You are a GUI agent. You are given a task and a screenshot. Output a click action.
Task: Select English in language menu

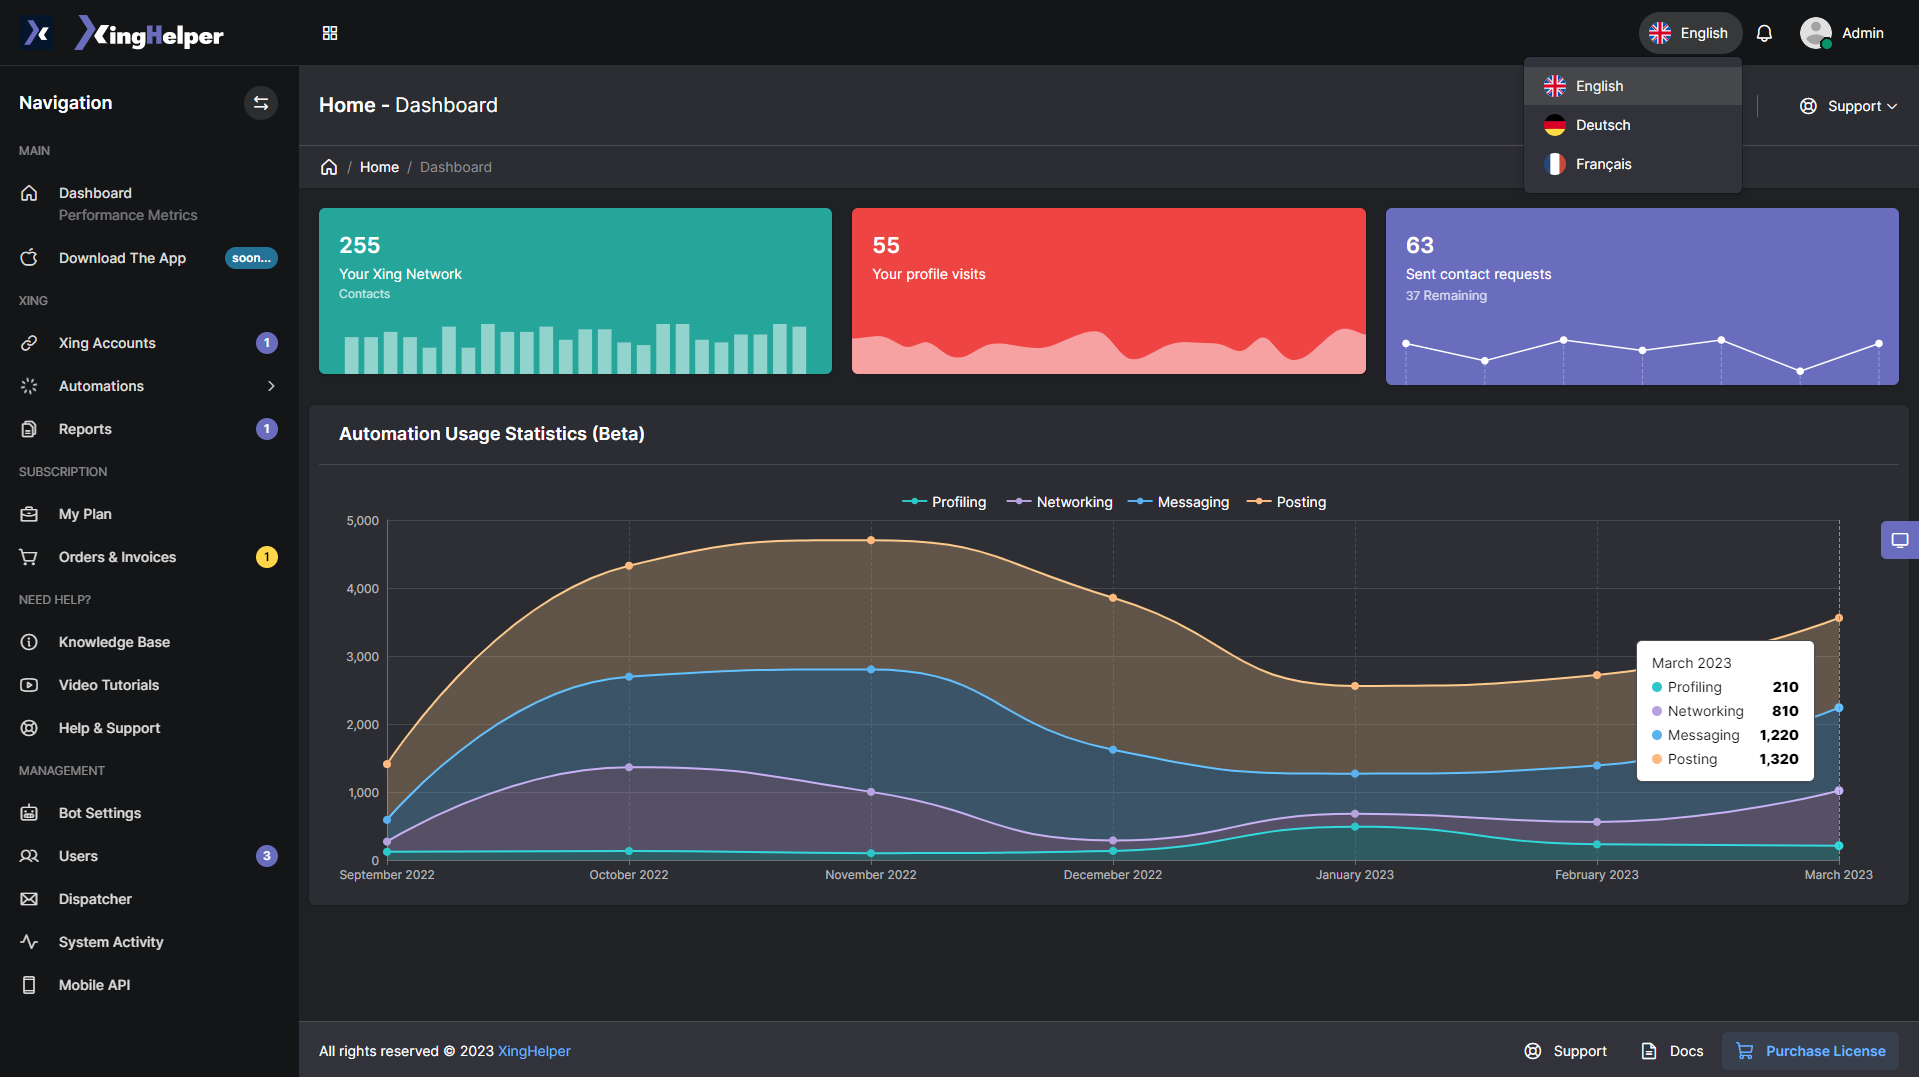point(1633,86)
